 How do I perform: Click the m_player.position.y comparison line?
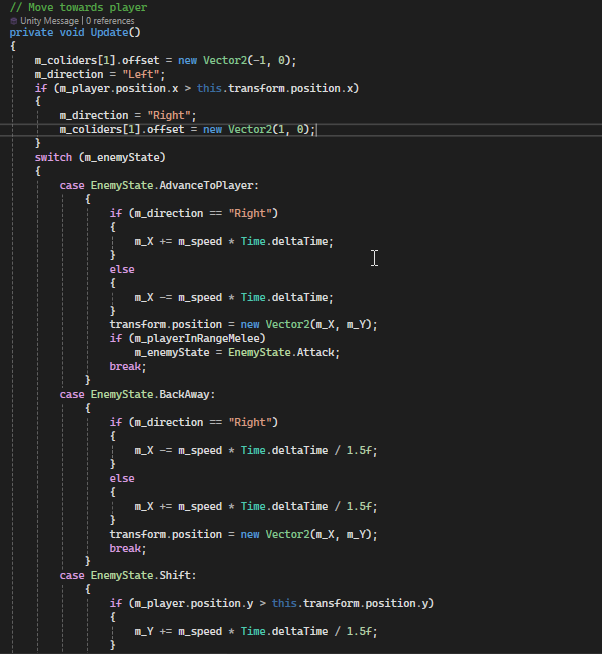(272, 604)
